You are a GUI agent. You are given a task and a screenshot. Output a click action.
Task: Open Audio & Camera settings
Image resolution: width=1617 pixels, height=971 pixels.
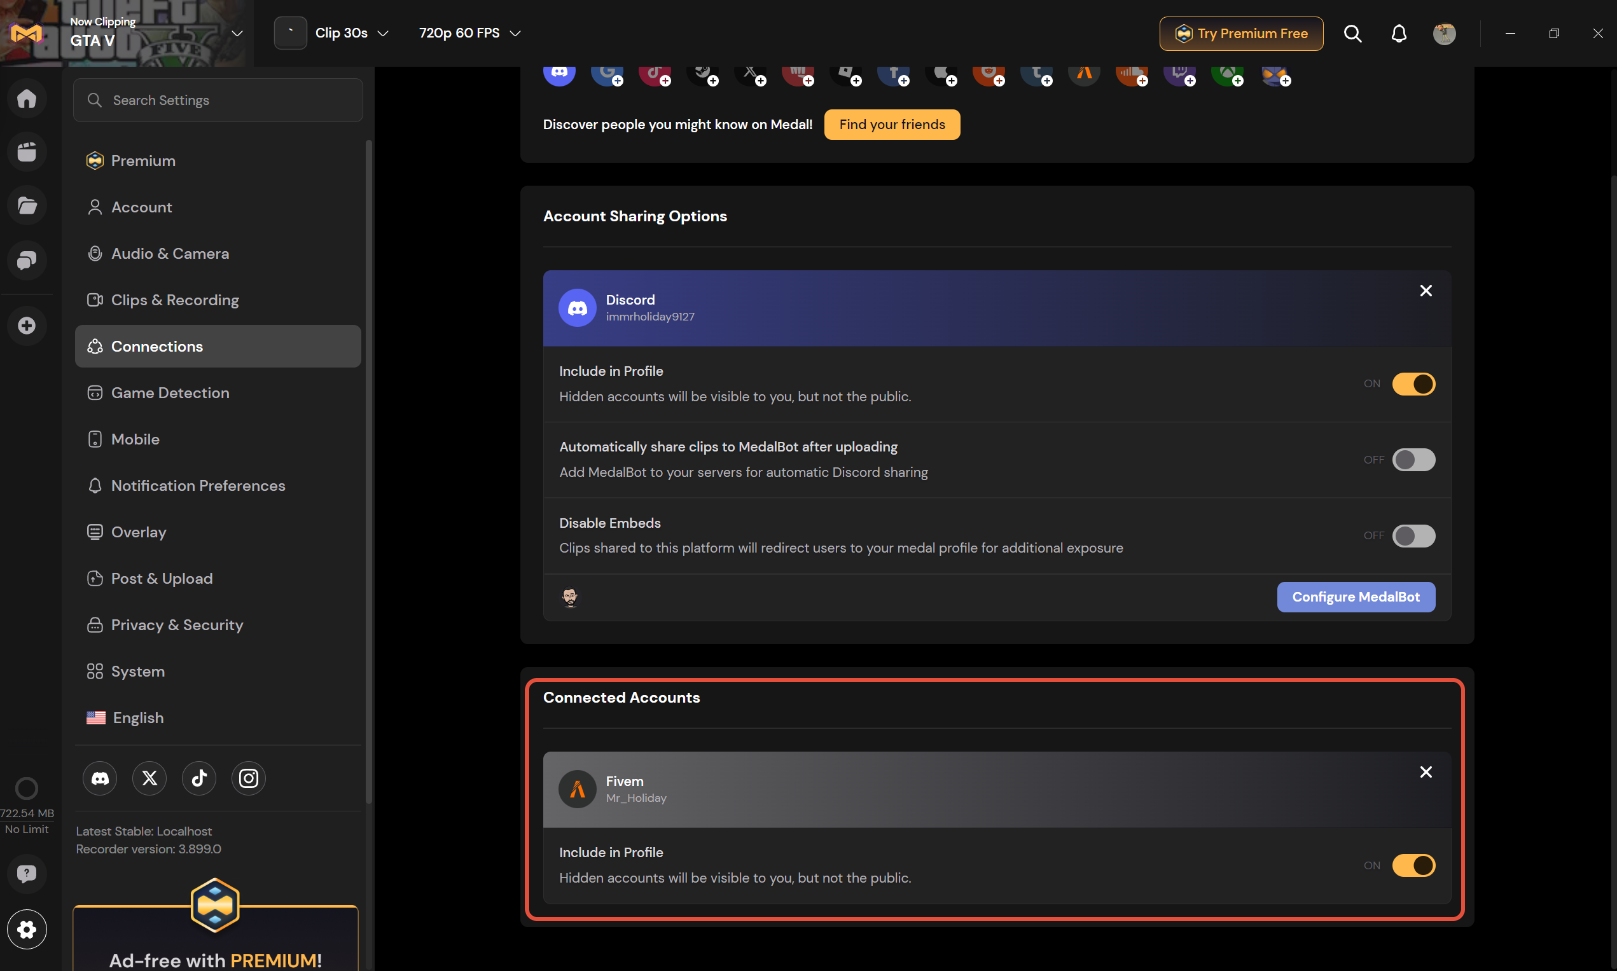(218, 253)
